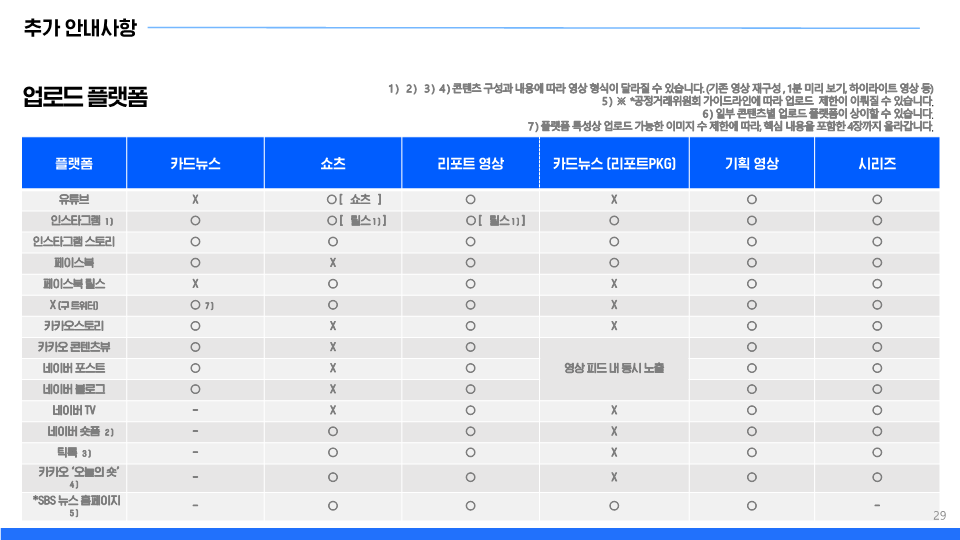Select O mark in 틱톡 기획 영상 cell
The height and width of the screenshot is (540, 960).
(752, 453)
